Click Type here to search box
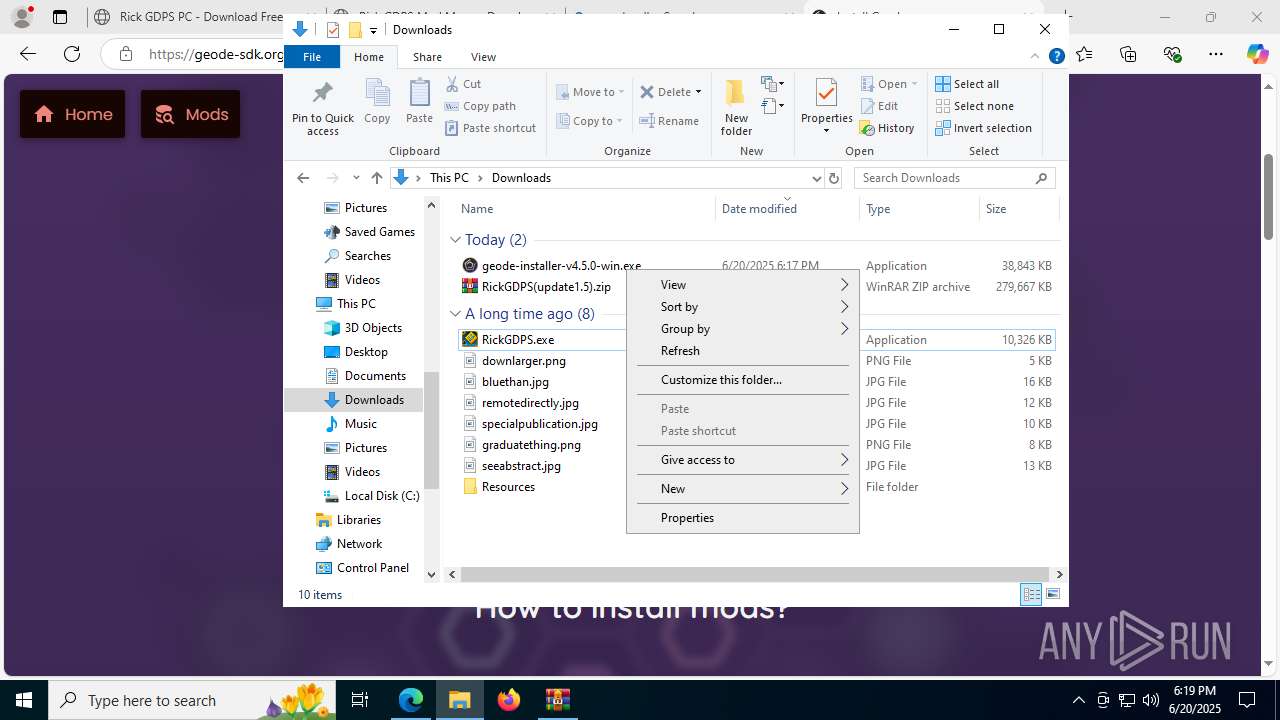This screenshot has width=1280, height=720. coord(193,700)
